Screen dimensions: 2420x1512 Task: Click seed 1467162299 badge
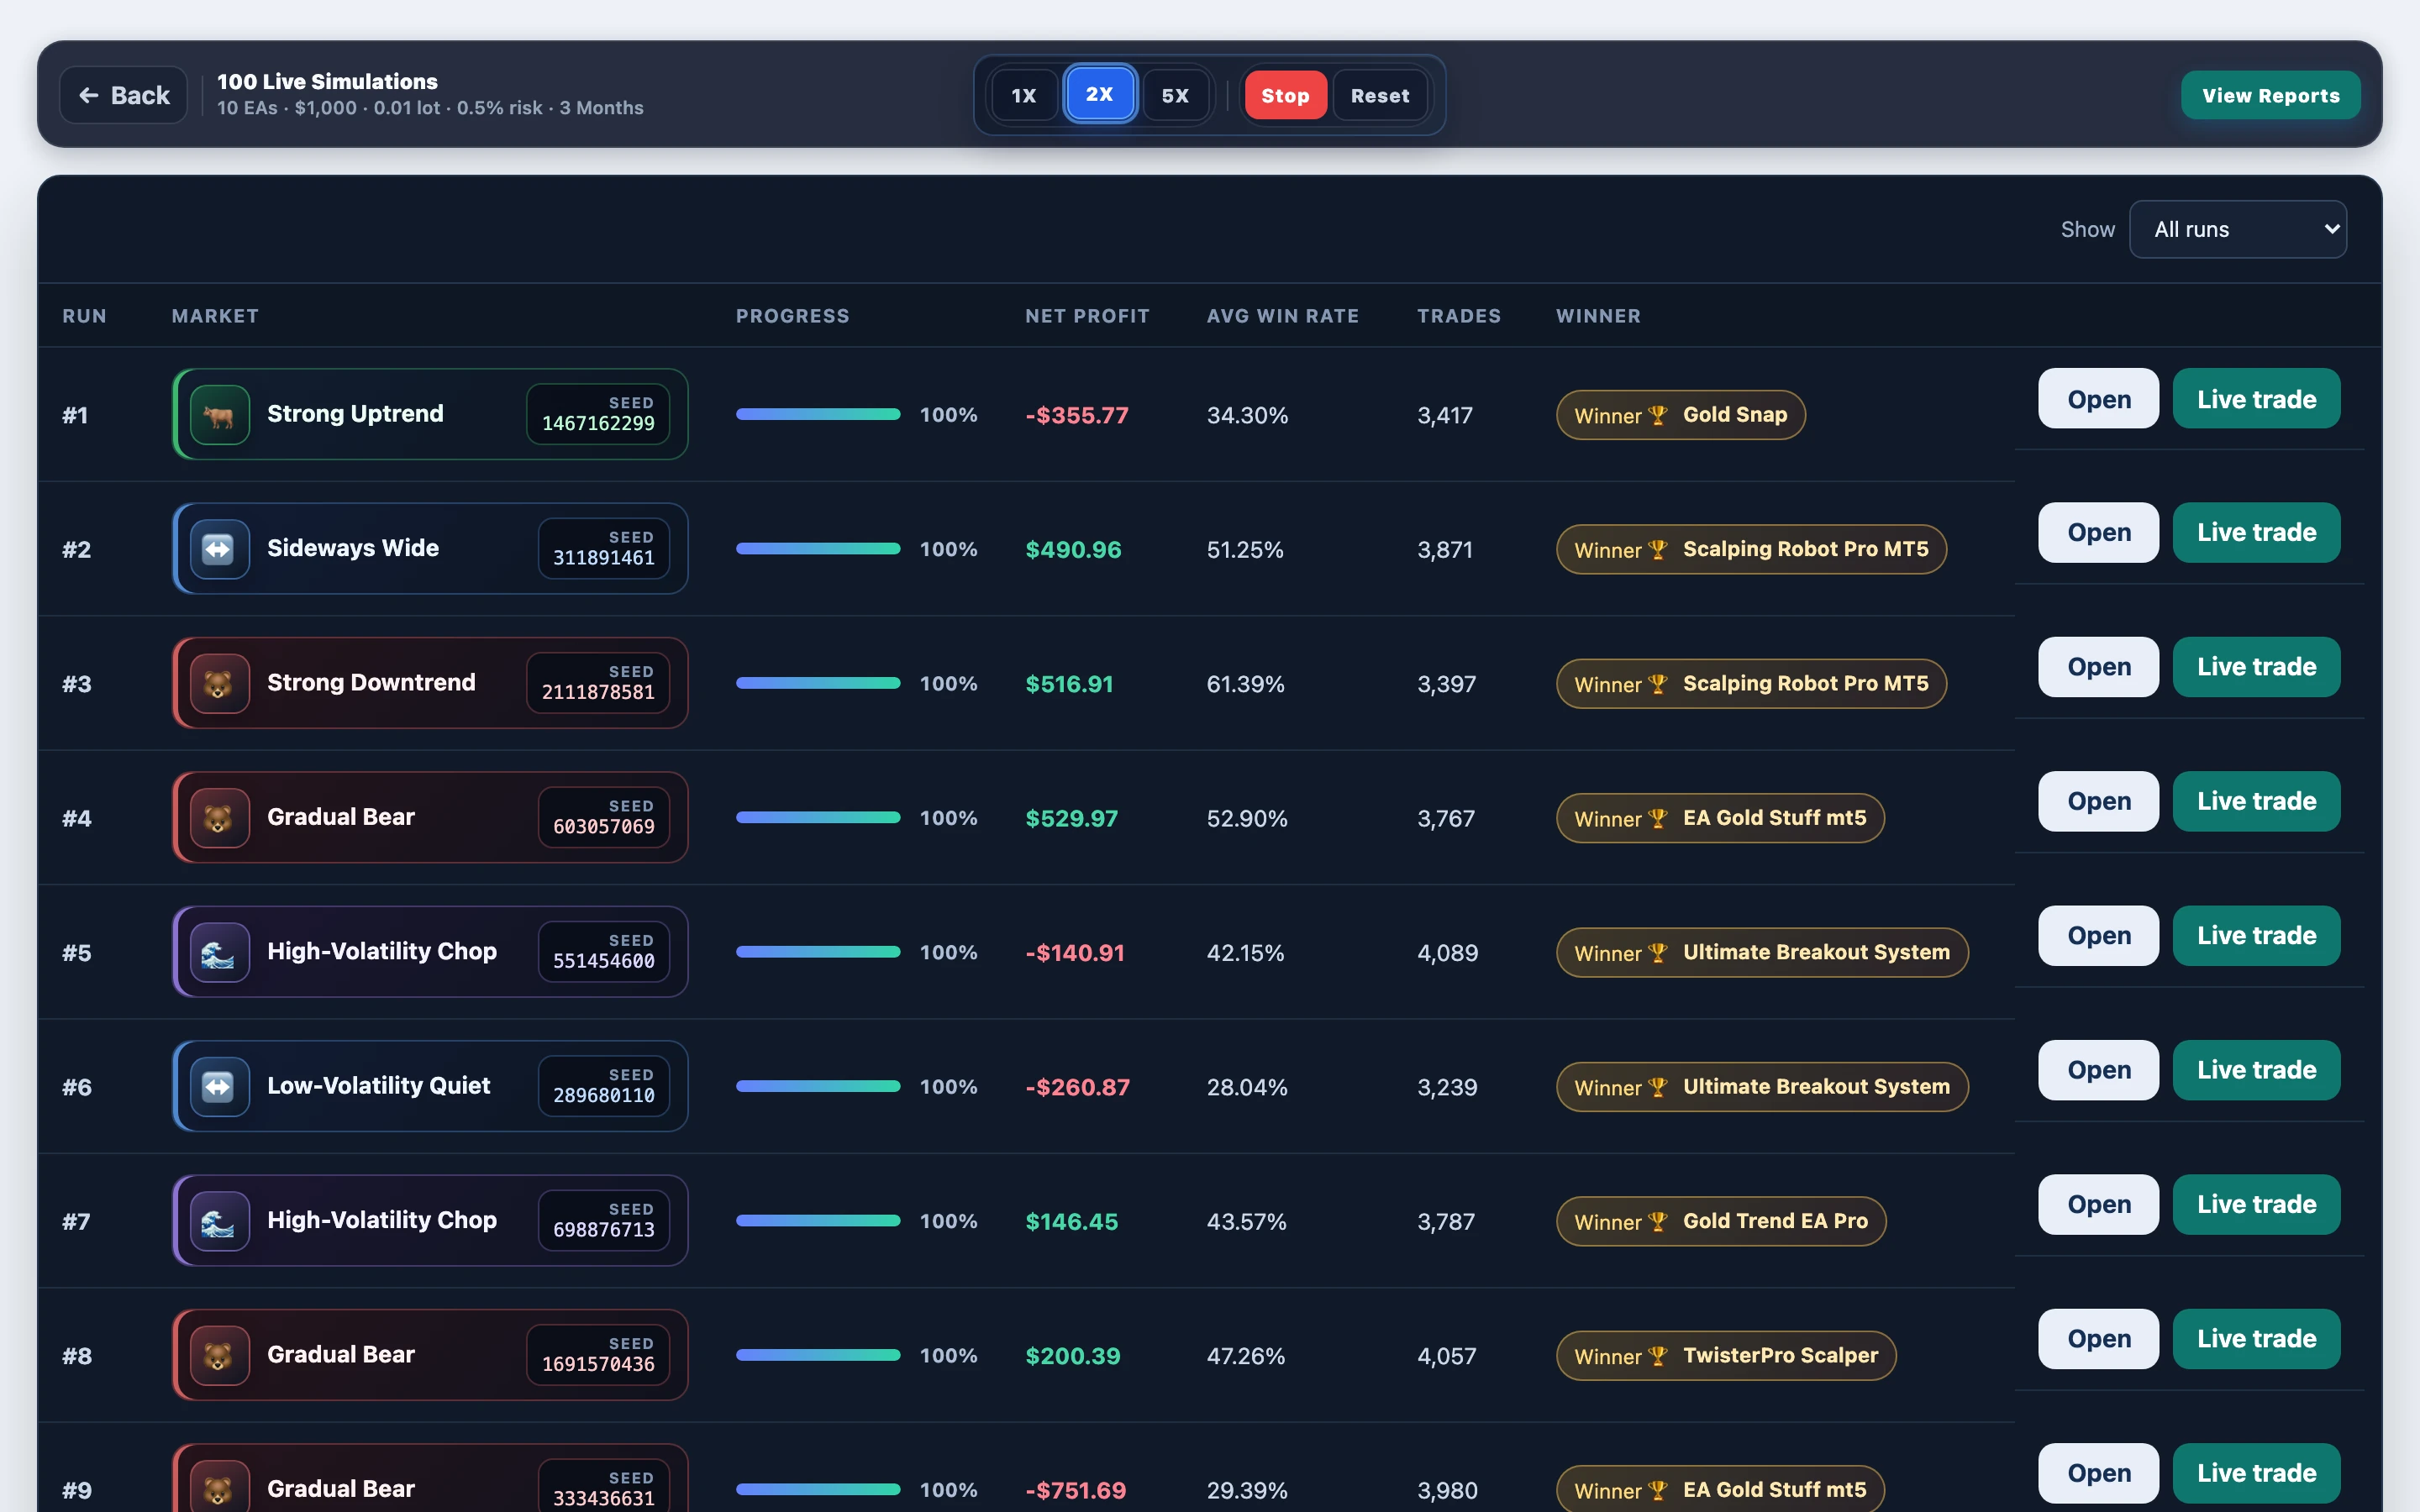click(x=598, y=414)
